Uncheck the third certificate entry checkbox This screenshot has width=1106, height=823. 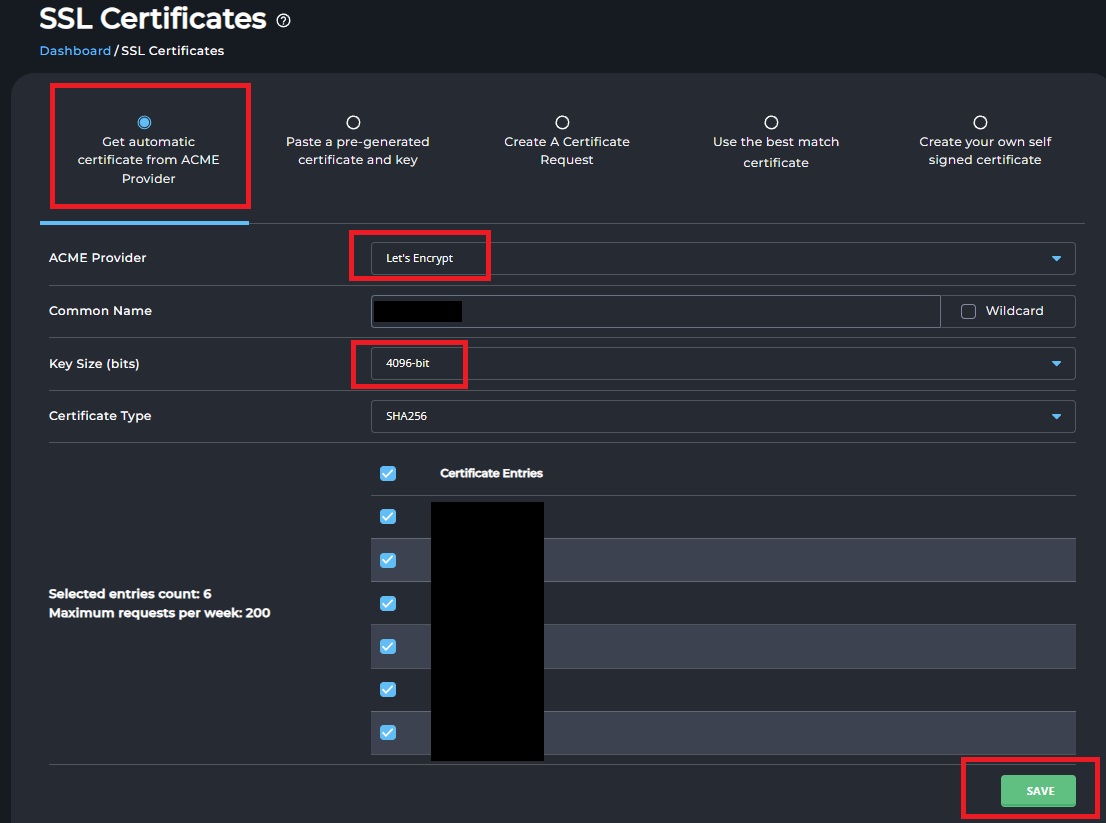click(x=388, y=603)
